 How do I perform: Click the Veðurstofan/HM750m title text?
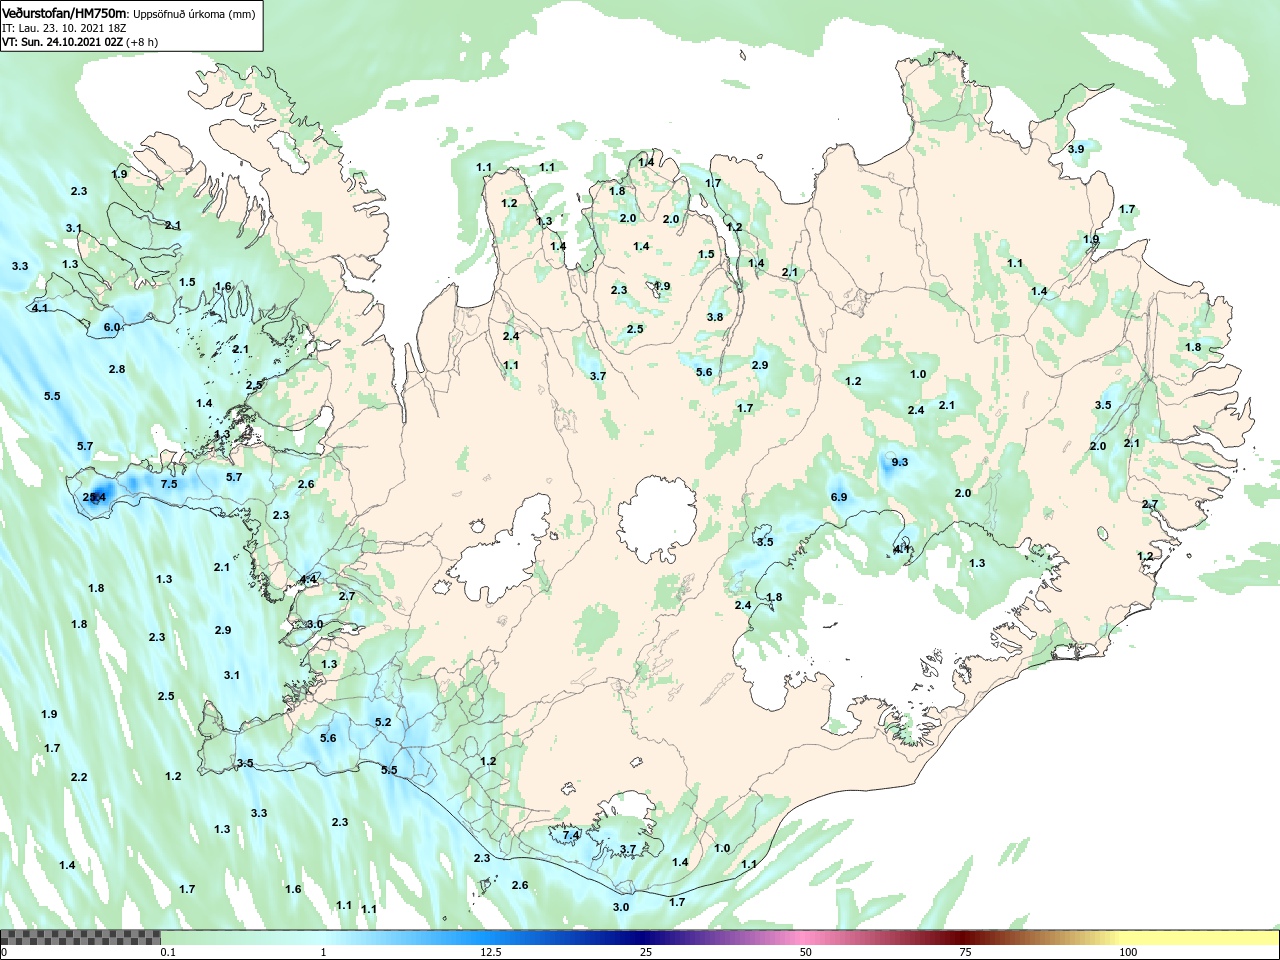point(66,14)
